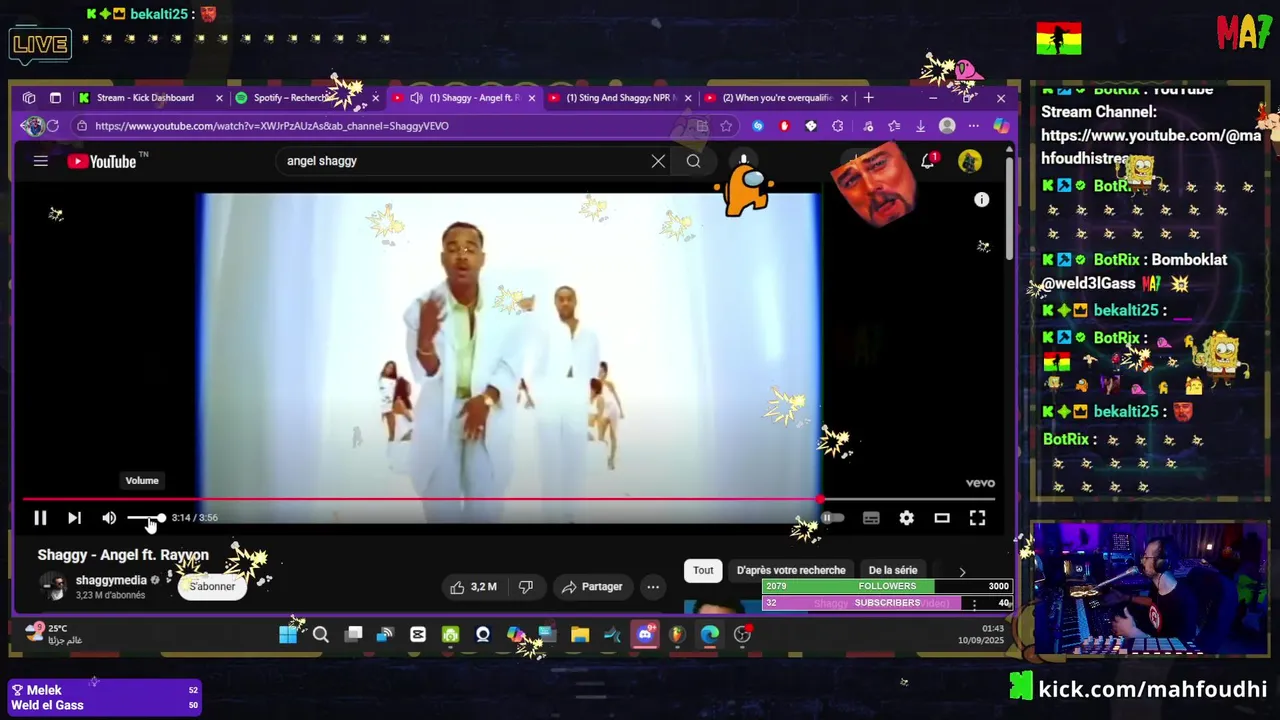Open the Edge workspaces icon
The image size is (1280, 720).
pyautogui.click(x=29, y=98)
